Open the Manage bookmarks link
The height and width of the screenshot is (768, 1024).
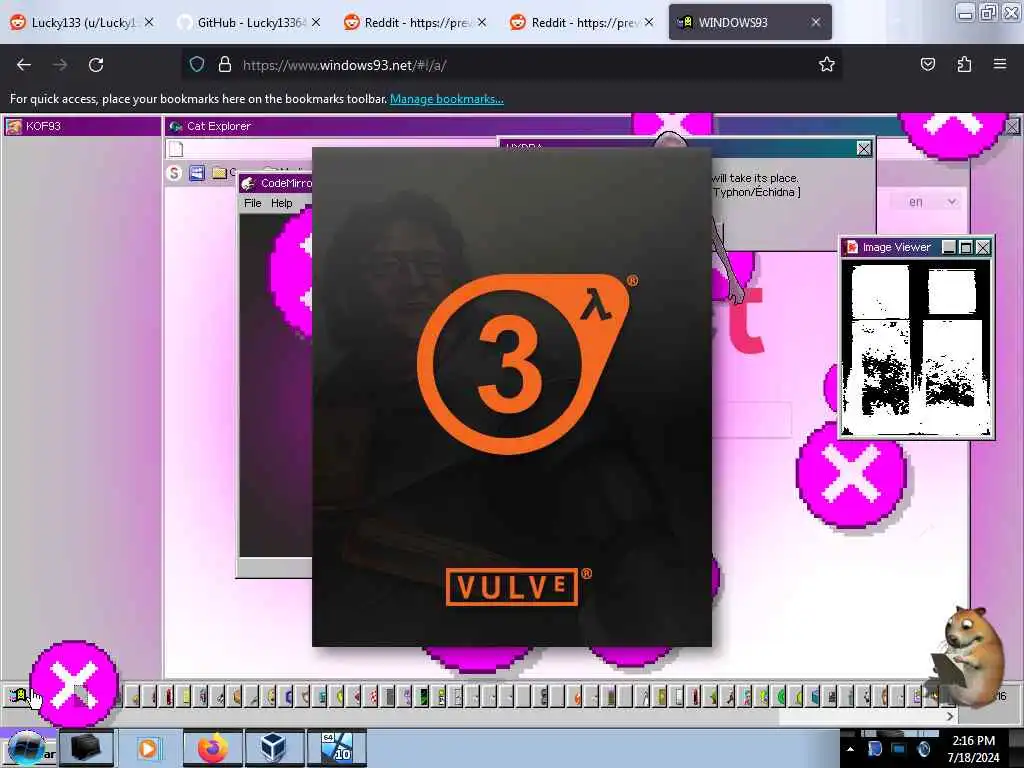click(x=447, y=99)
